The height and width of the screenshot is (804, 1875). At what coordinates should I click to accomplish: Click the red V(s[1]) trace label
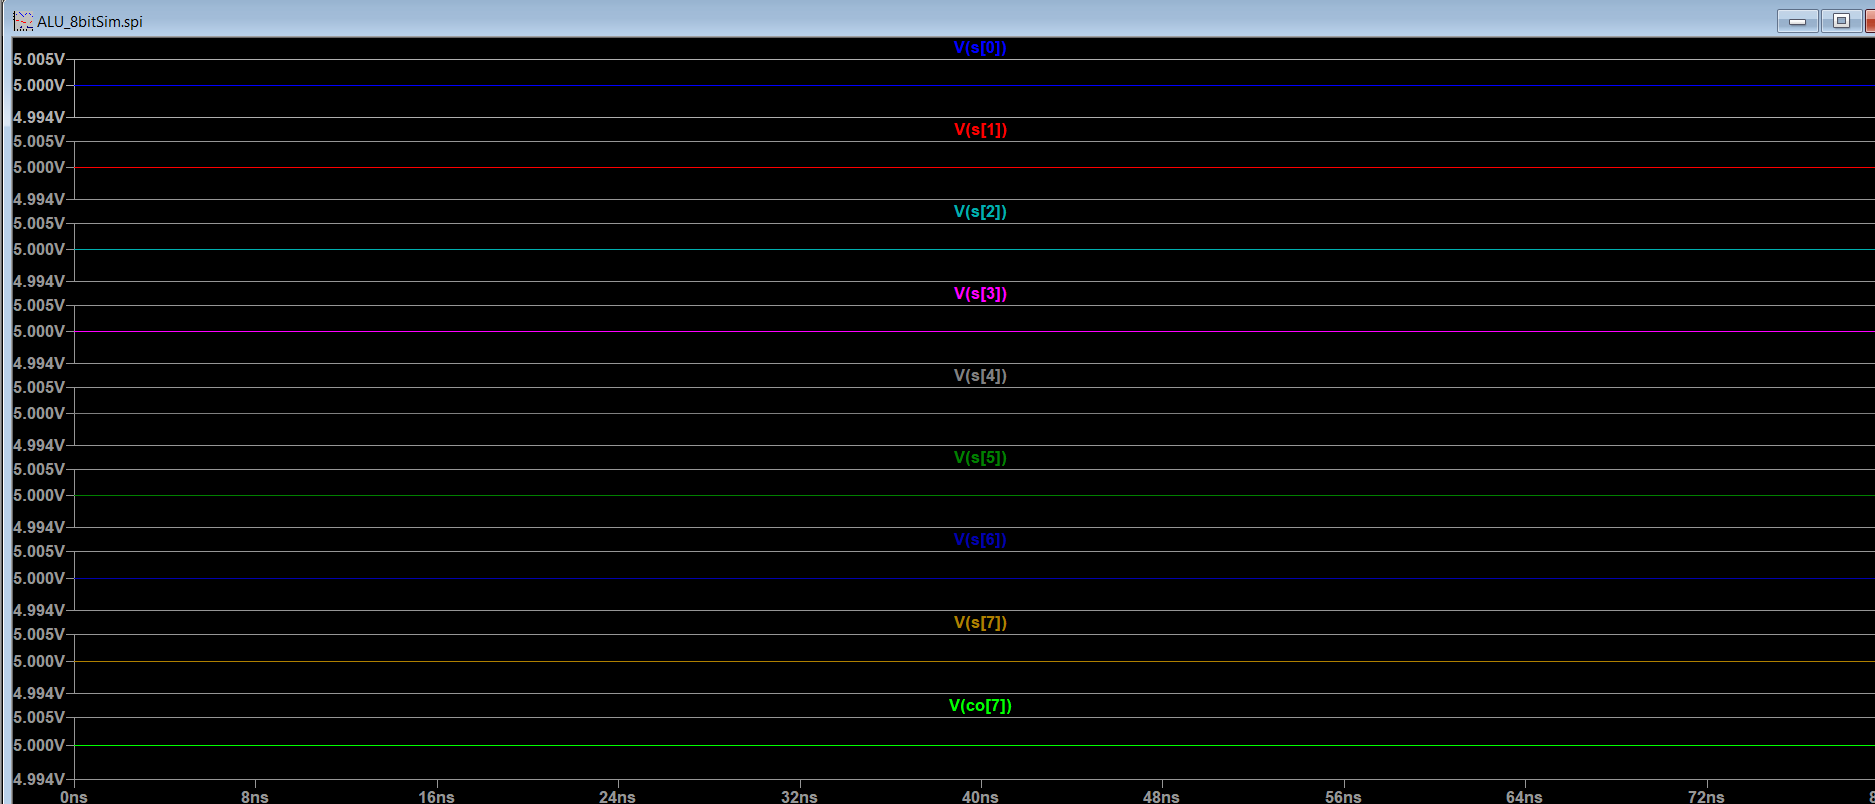point(980,130)
